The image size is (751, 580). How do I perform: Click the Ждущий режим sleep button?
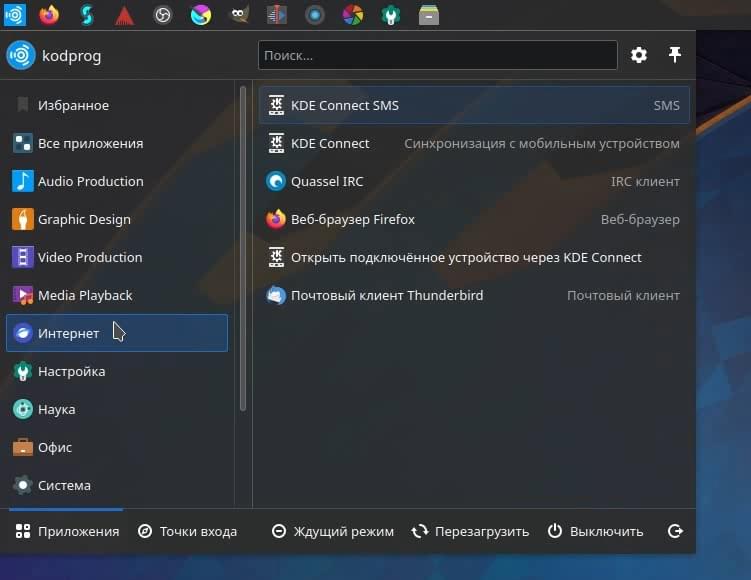pos(332,531)
